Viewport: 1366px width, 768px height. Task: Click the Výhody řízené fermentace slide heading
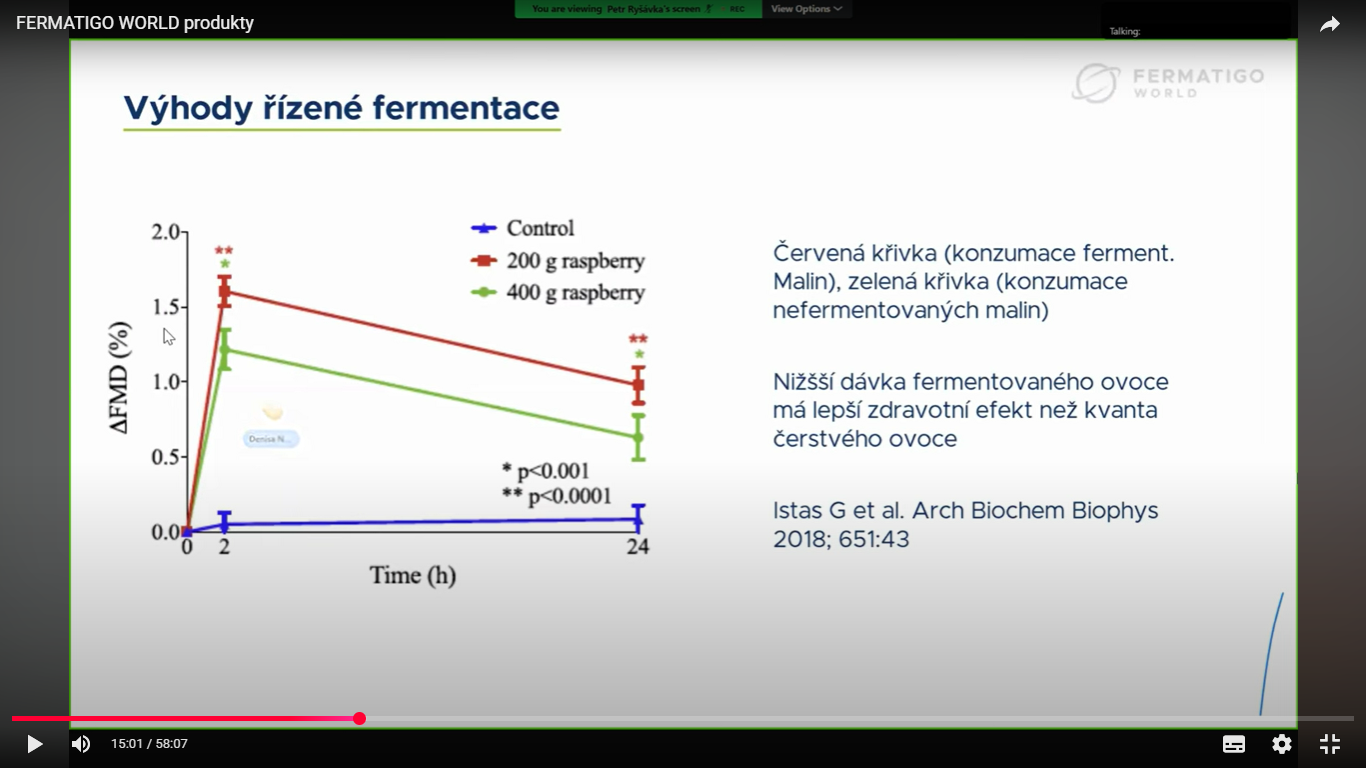(341, 108)
